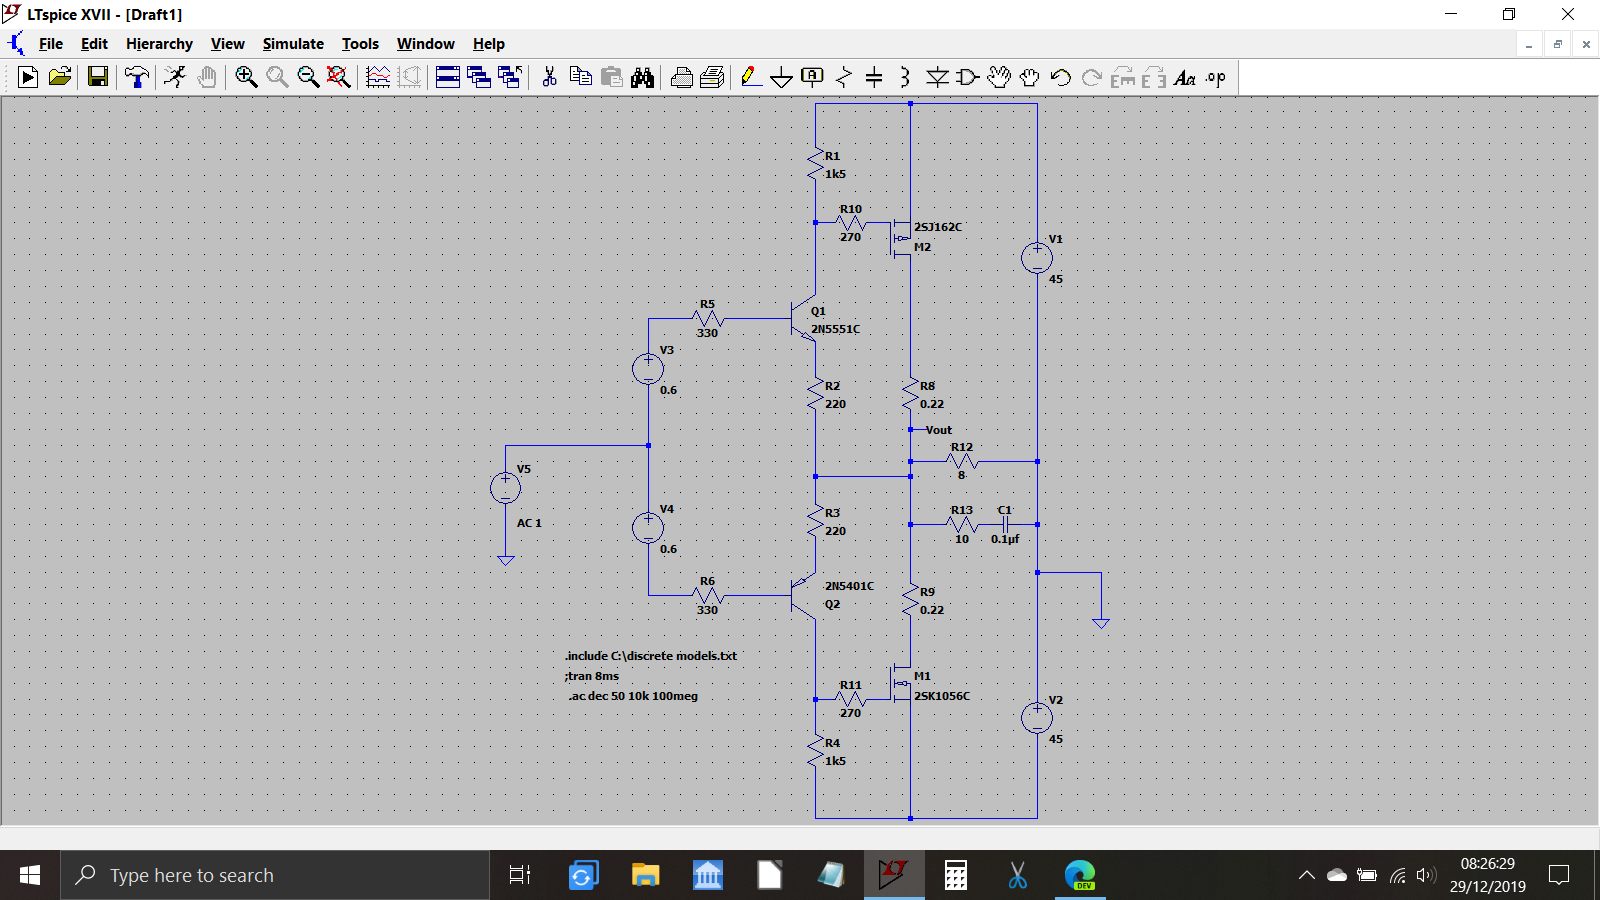The width and height of the screenshot is (1600, 900).
Task: Open Find with the binoculars icon
Action: pos(642,77)
